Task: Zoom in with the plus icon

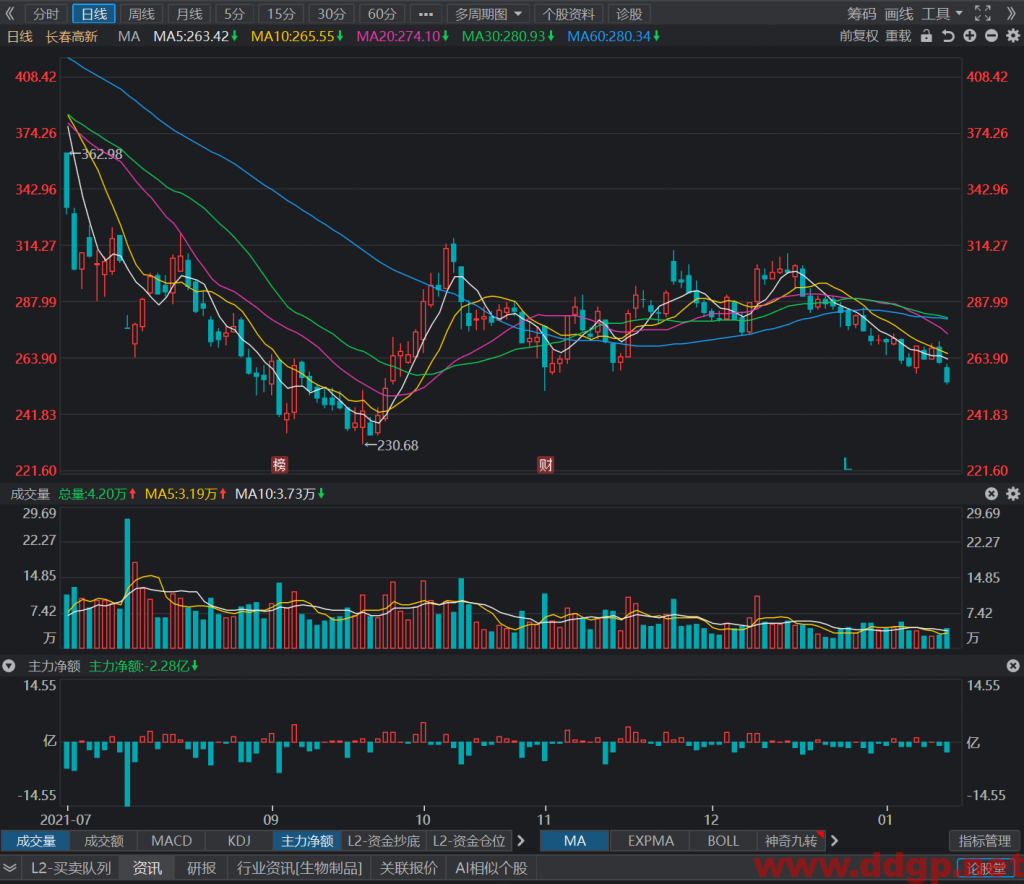Action: click(x=970, y=36)
